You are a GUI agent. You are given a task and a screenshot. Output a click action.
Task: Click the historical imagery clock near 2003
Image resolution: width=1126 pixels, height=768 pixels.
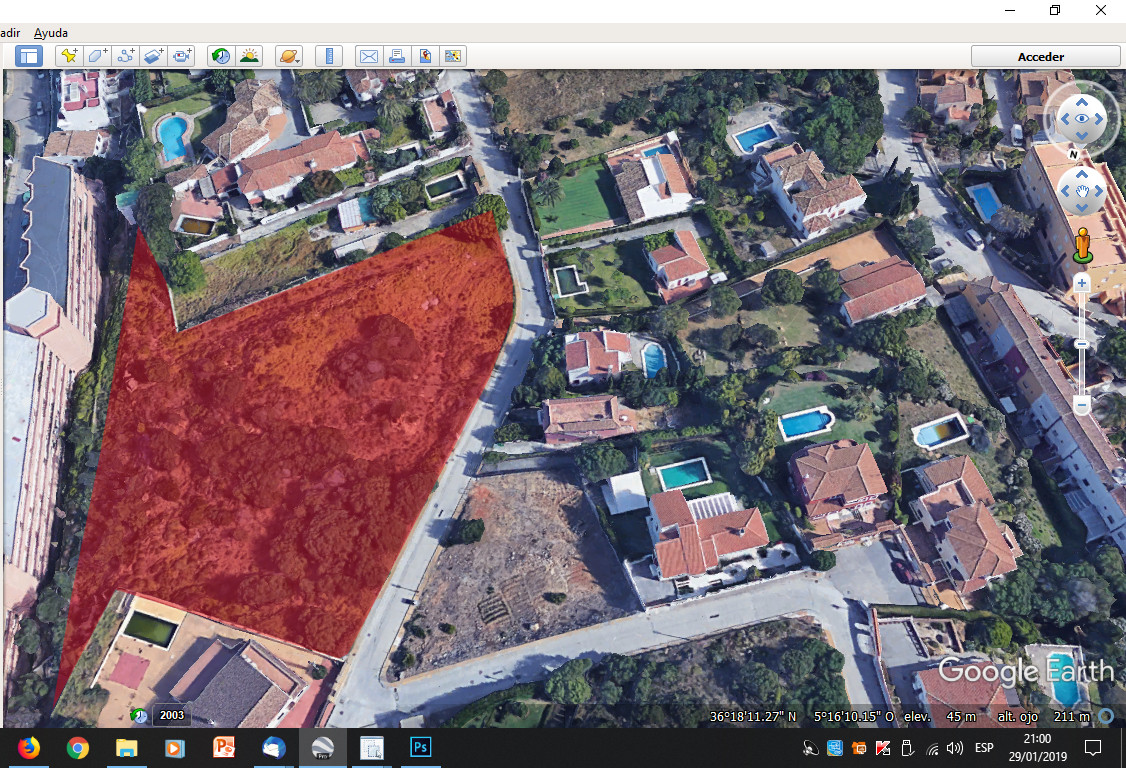[139, 716]
